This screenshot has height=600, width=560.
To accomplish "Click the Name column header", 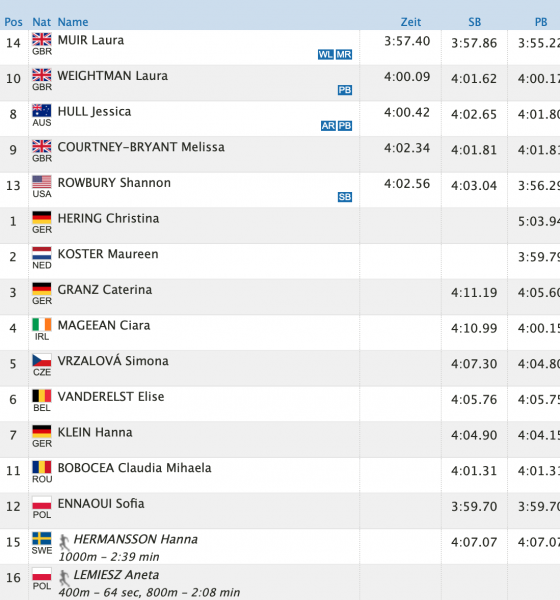I will (73, 22).
